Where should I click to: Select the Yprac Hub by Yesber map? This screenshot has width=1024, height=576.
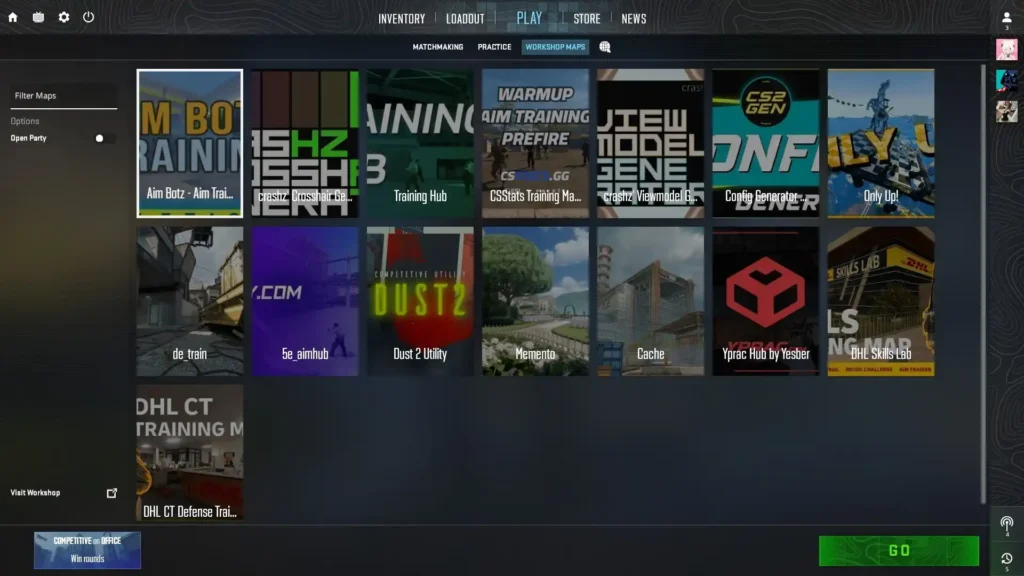[766, 301]
